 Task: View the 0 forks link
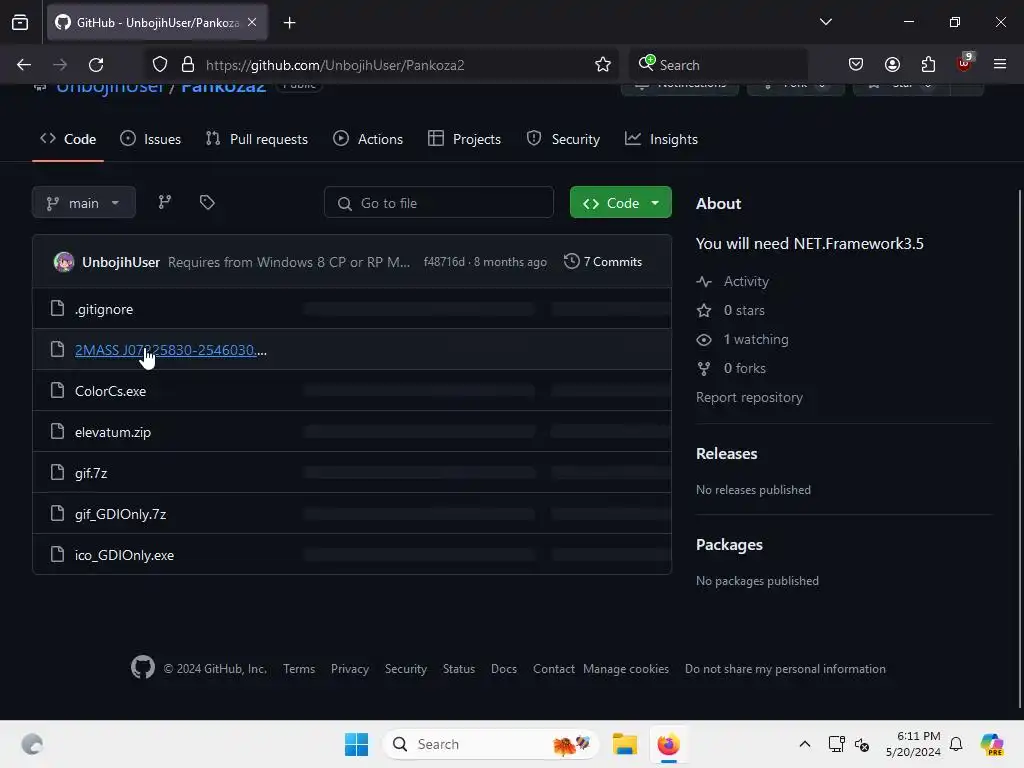(x=731, y=368)
